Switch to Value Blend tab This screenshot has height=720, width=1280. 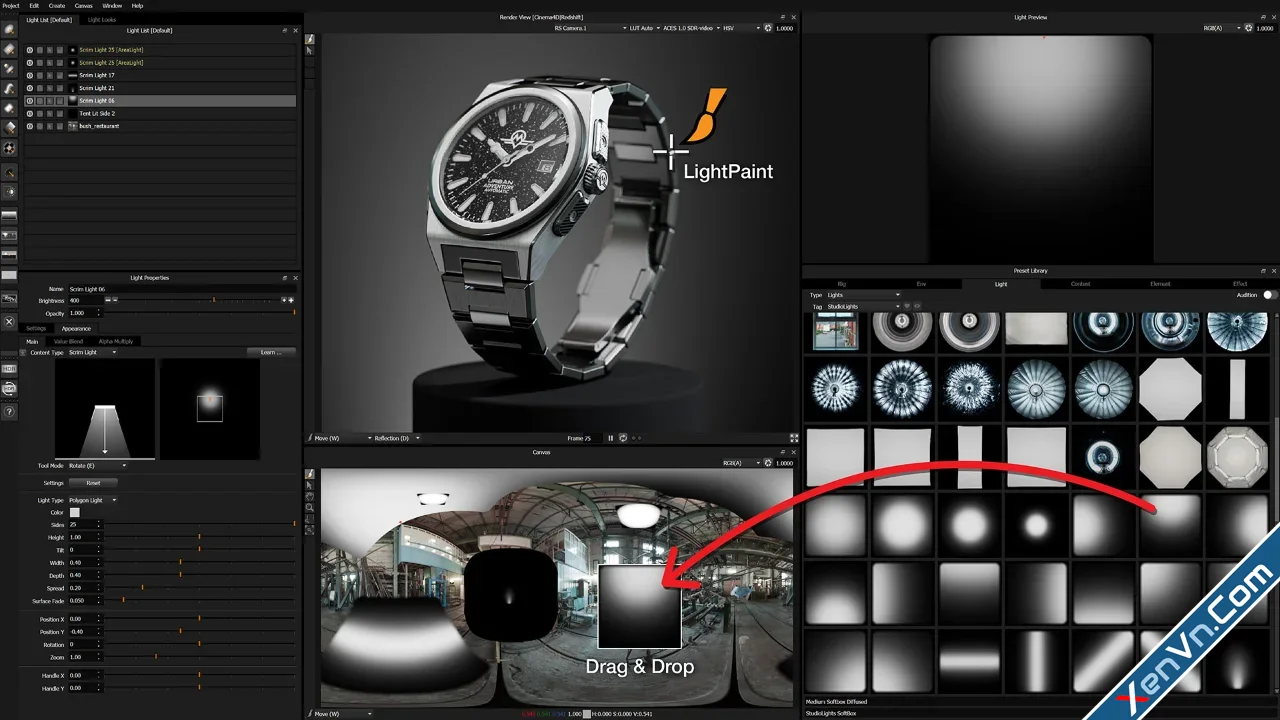point(69,341)
